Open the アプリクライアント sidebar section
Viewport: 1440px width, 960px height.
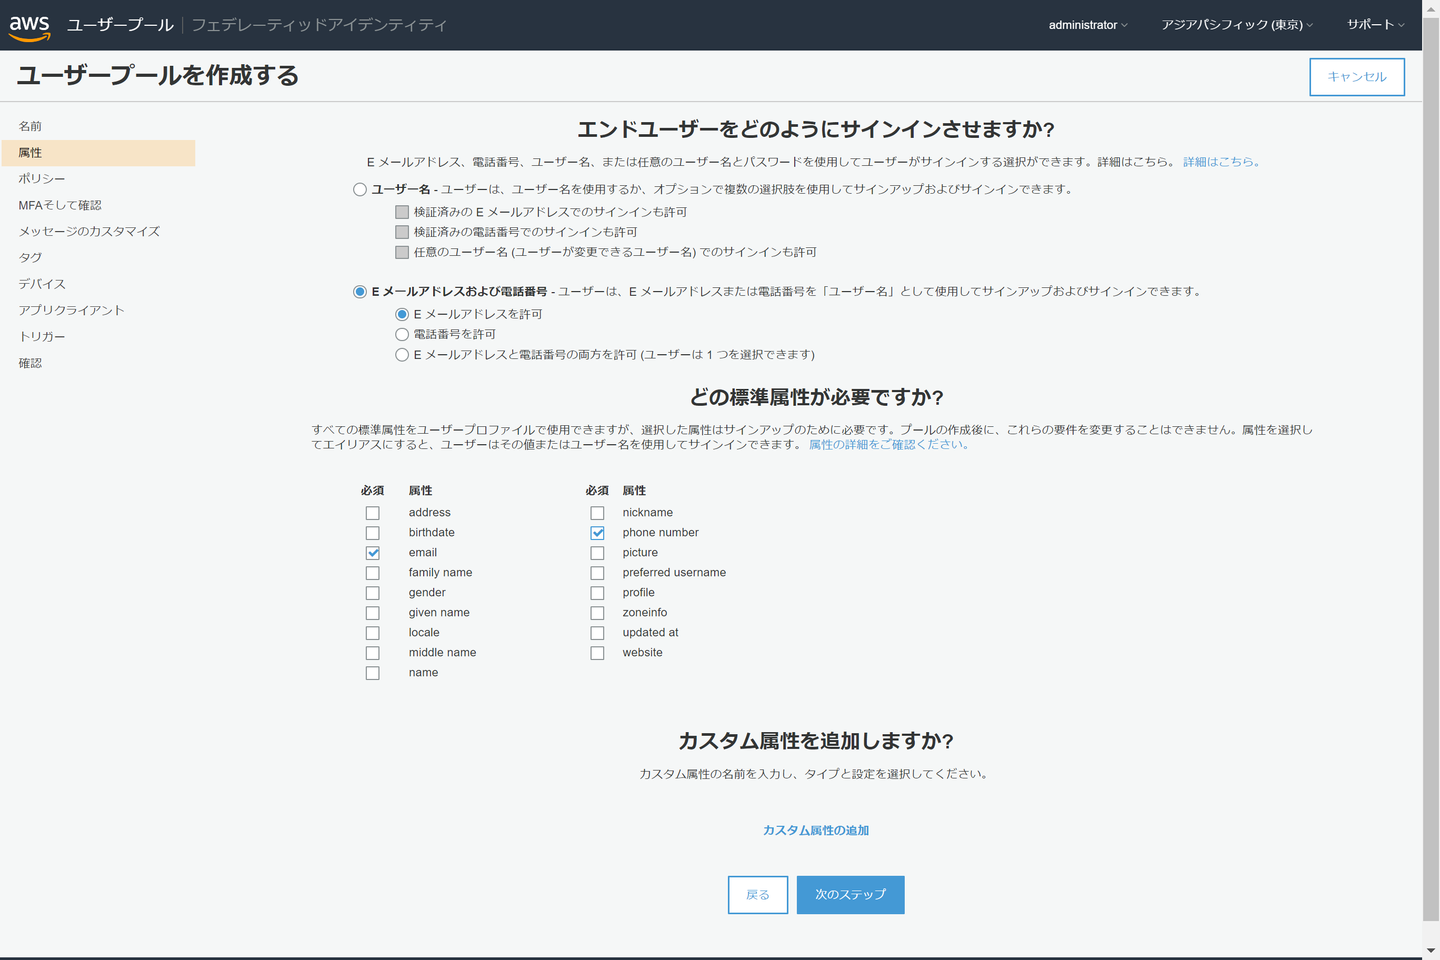tap(71, 311)
